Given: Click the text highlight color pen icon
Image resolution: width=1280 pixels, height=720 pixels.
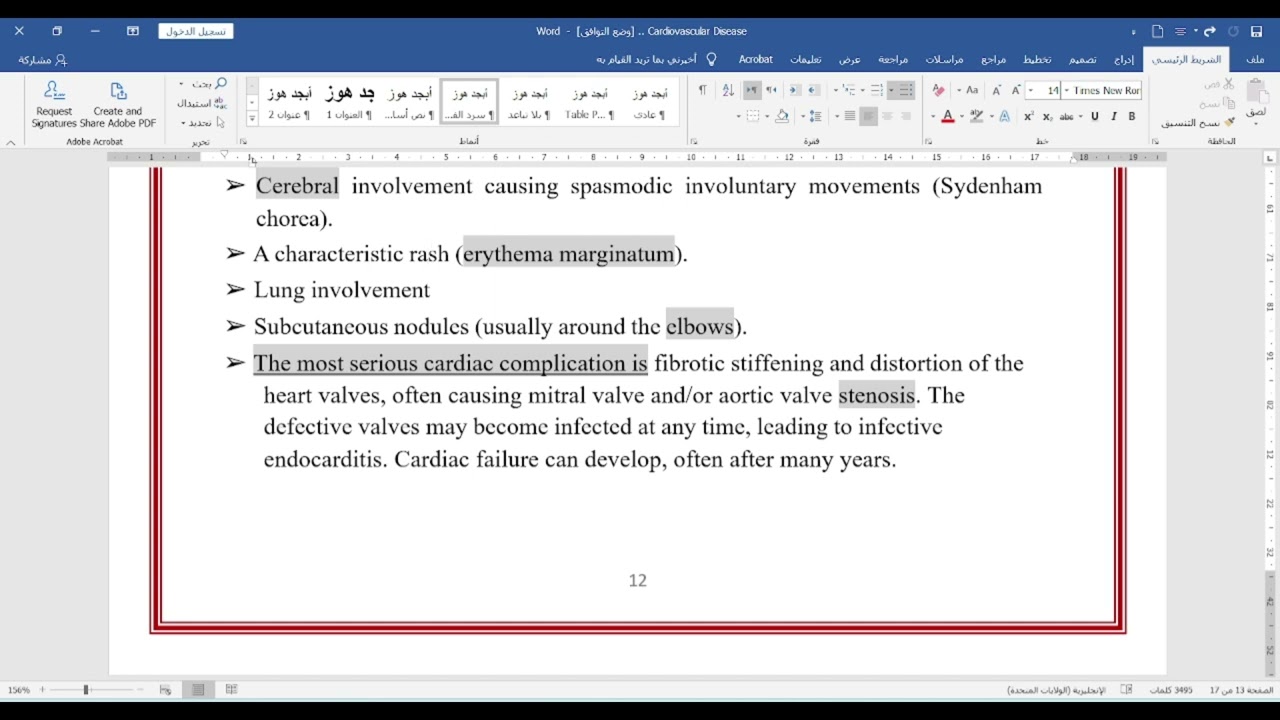Looking at the screenshot, I should coord(976,117).
